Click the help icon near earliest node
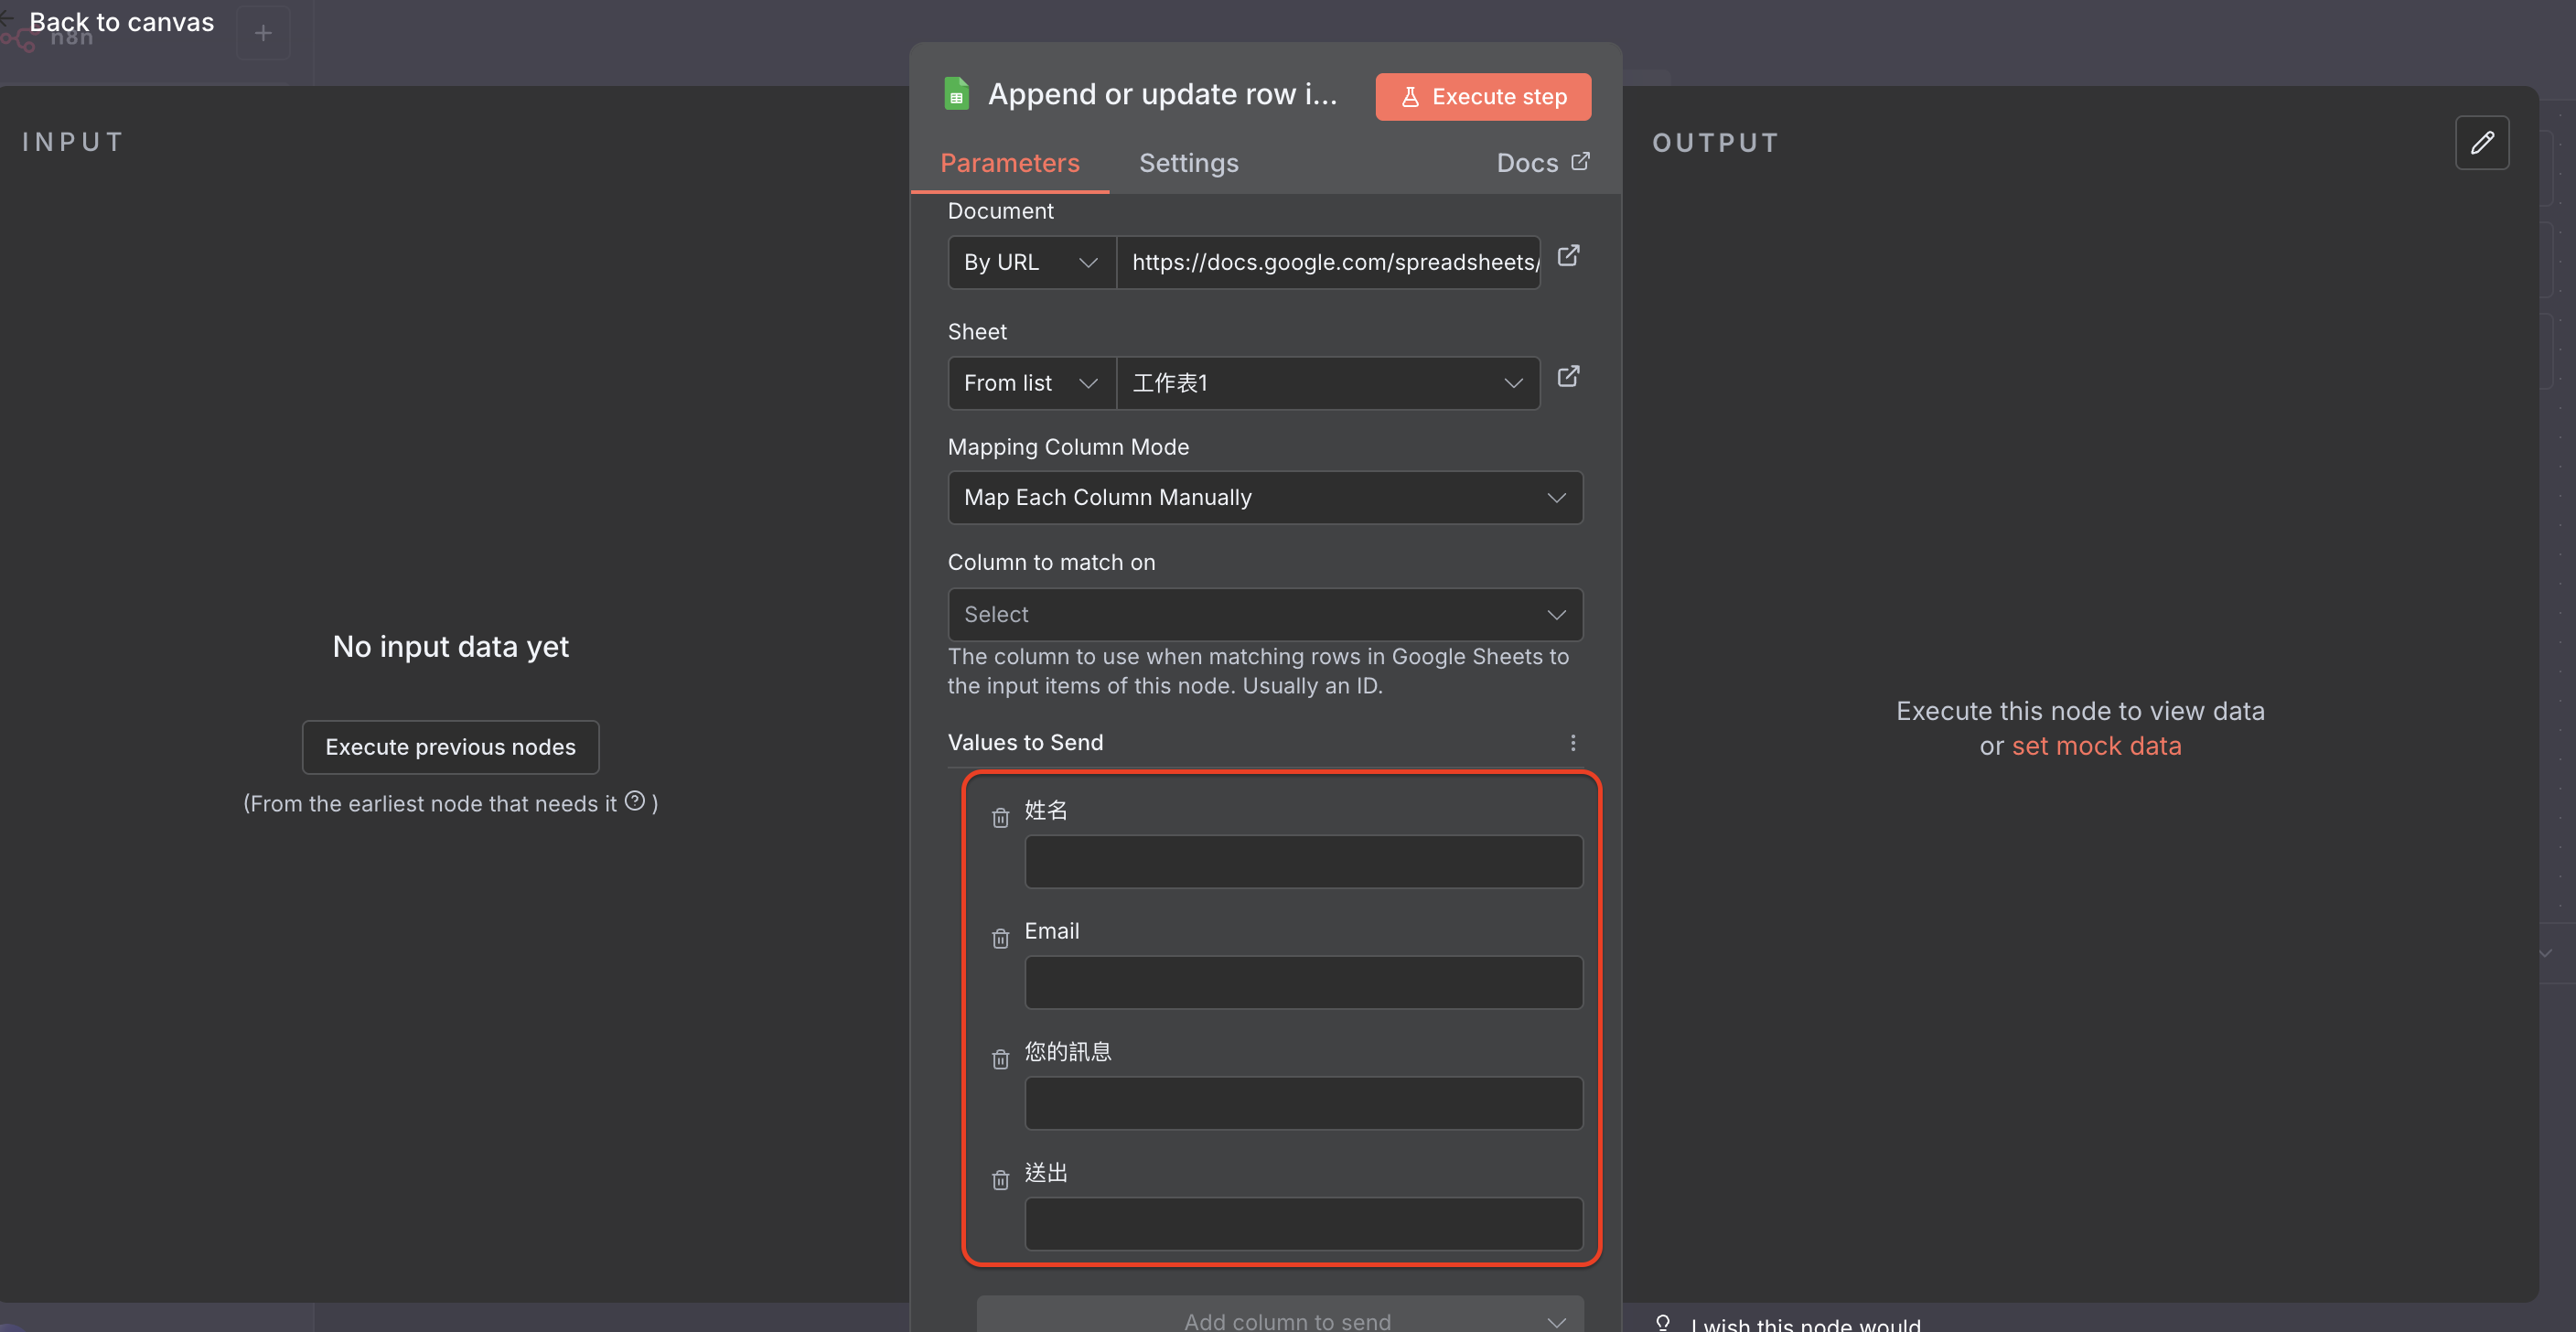Viewport: 2576px width, 1332px height. coord(635,800)
